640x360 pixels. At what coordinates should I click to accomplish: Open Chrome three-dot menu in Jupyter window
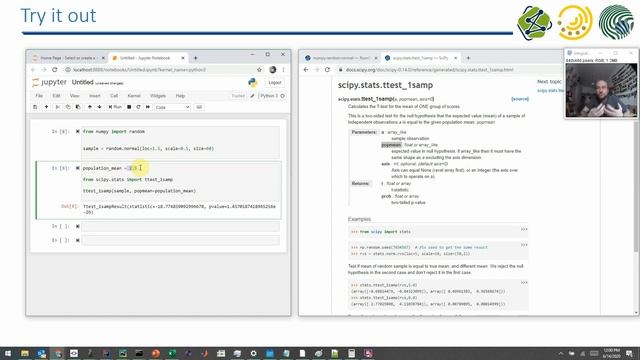coord(283,70)
